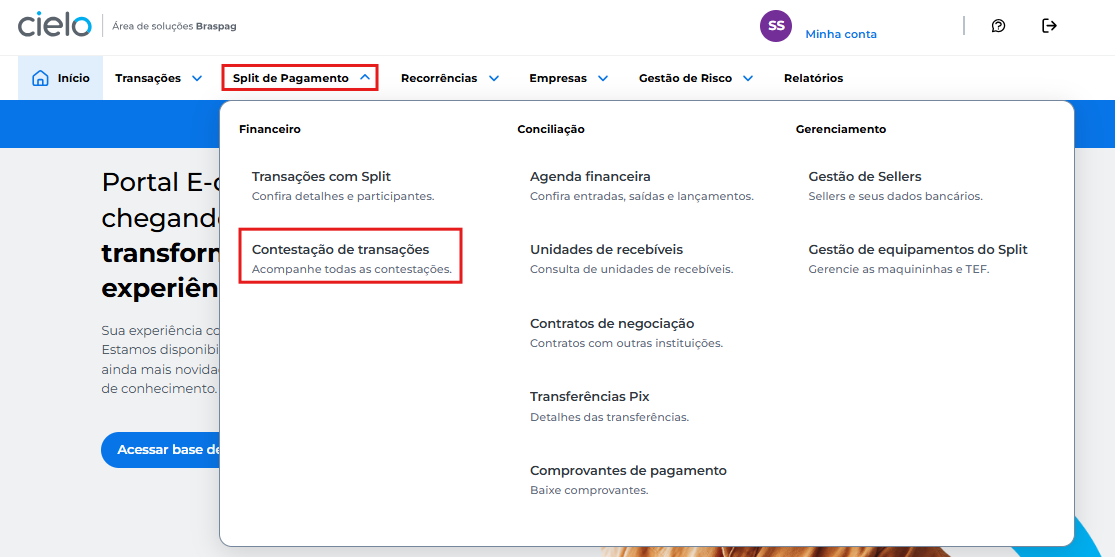Expand the Empresas chevron
Viewport: 1115px width, 557px height.
603,78
